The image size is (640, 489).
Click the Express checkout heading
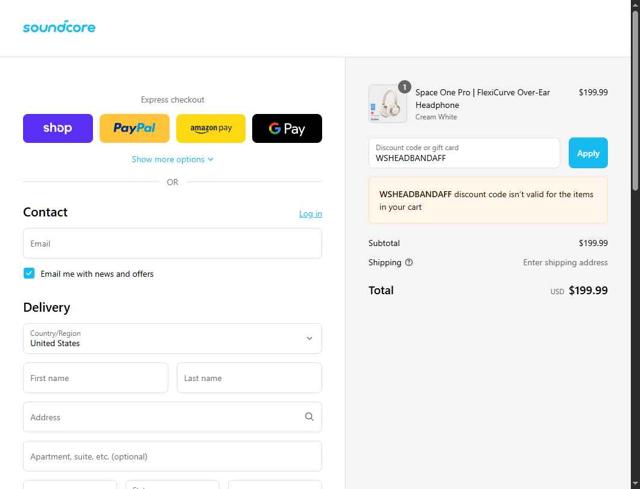tap(172, 100)
